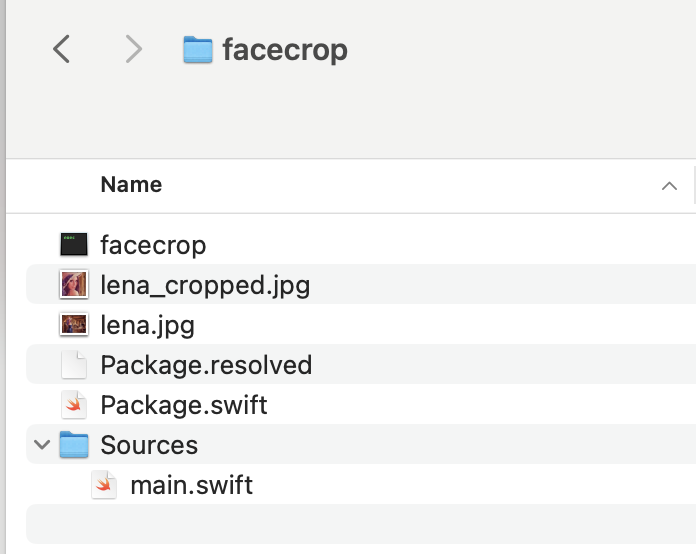Select the main.swift Swift file icon
Image resolution: width=696 pixels, height=554 pixels.
tap(104, 485)
